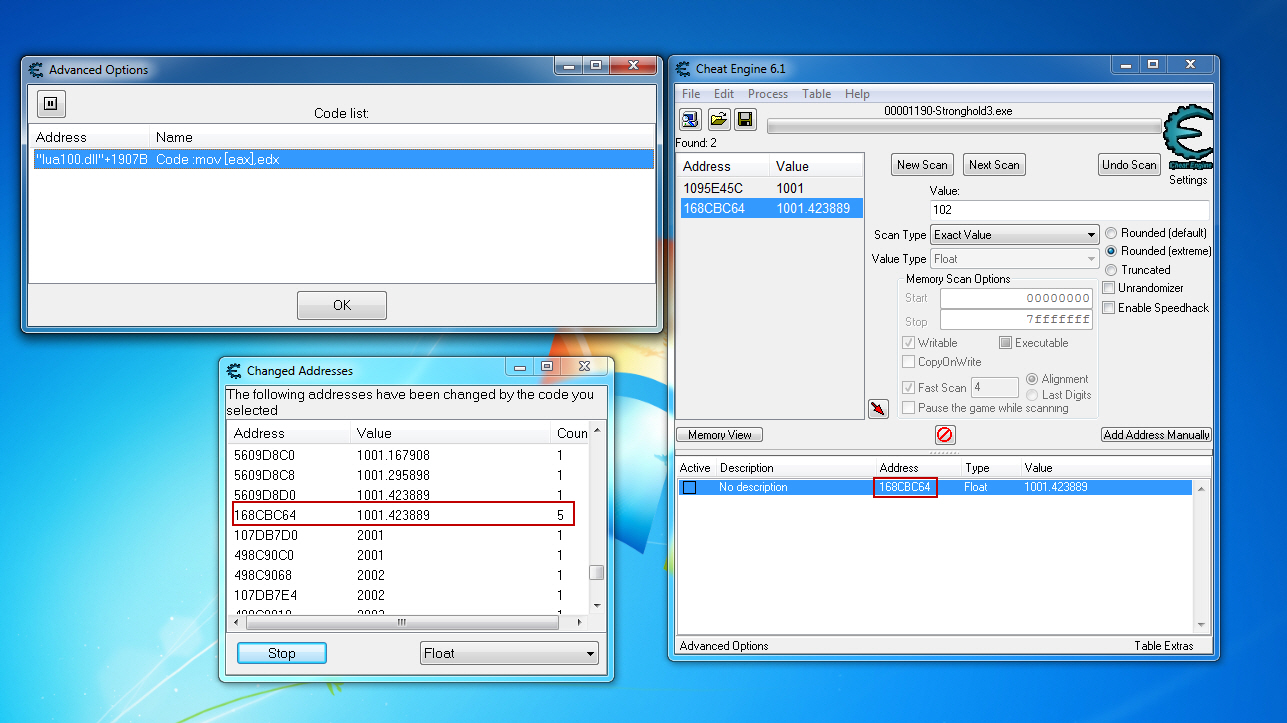This screenshot has width=1287, height=723.
Task: Click the red arrow add-to-list icon
Action: pos(878,408)
